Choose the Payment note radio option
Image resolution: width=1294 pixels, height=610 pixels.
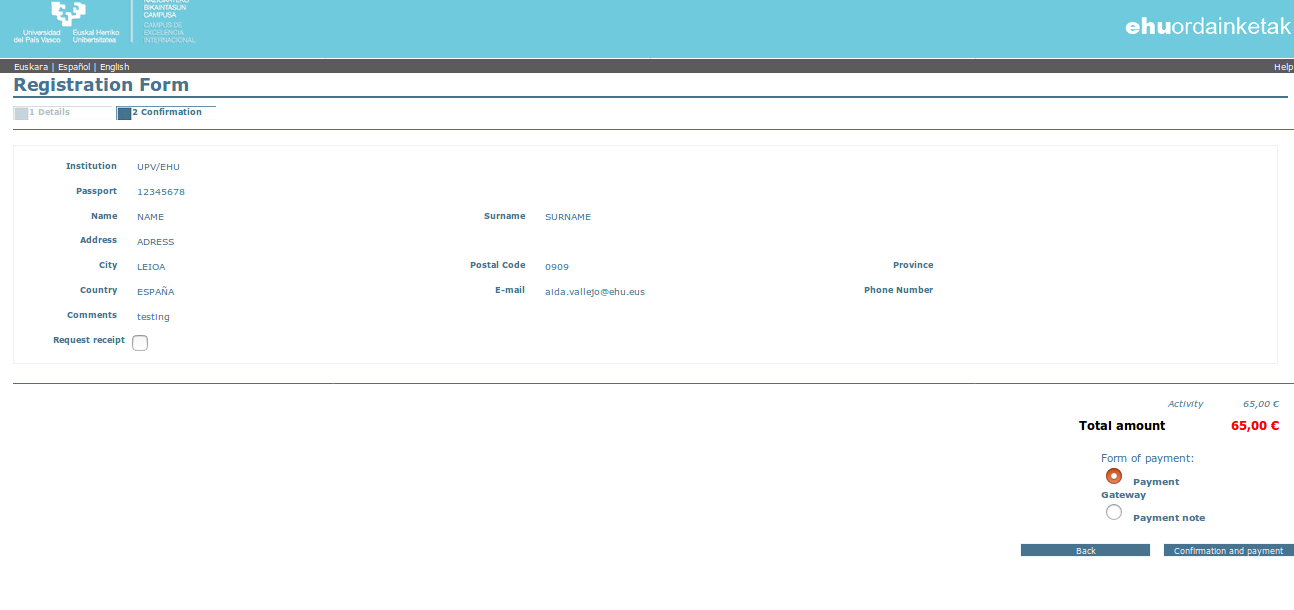pos(1114,512)
